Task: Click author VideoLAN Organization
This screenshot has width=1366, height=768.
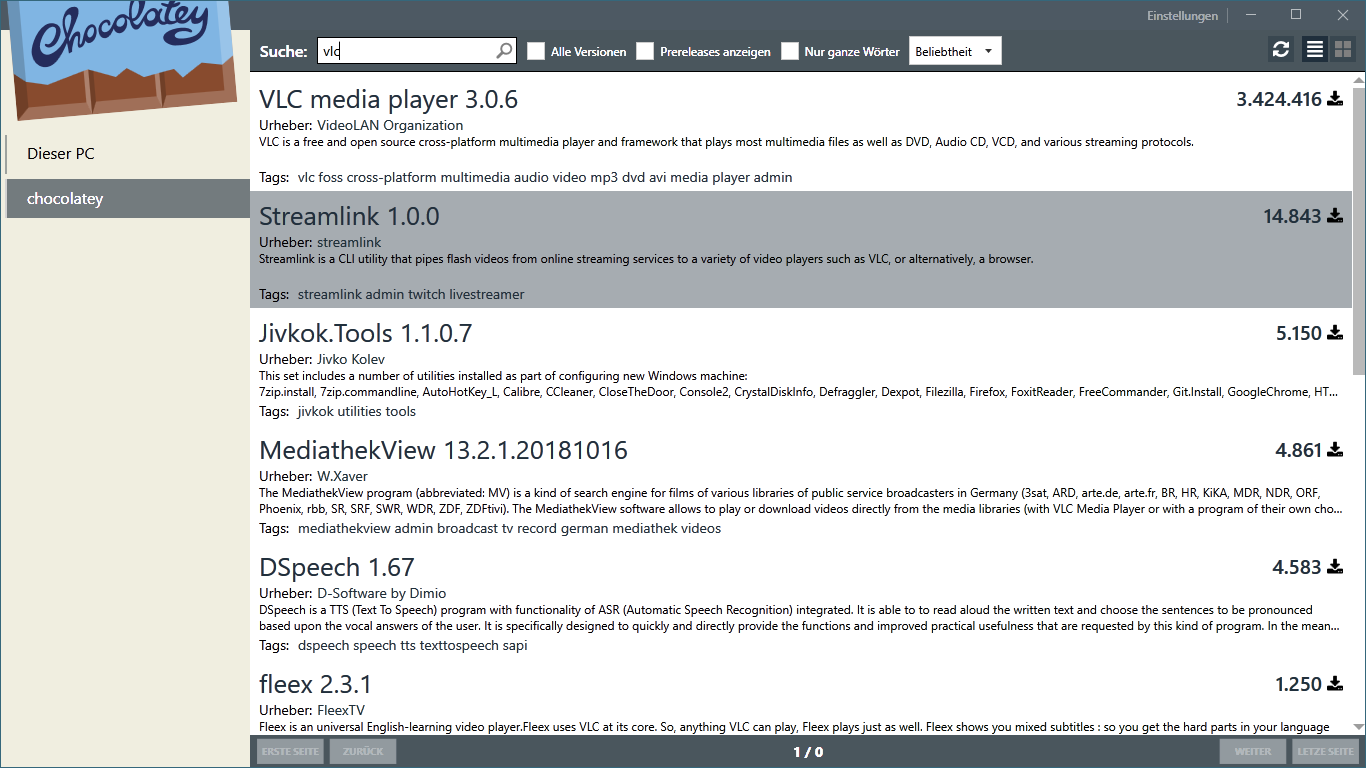Action: tap(390, 125)
